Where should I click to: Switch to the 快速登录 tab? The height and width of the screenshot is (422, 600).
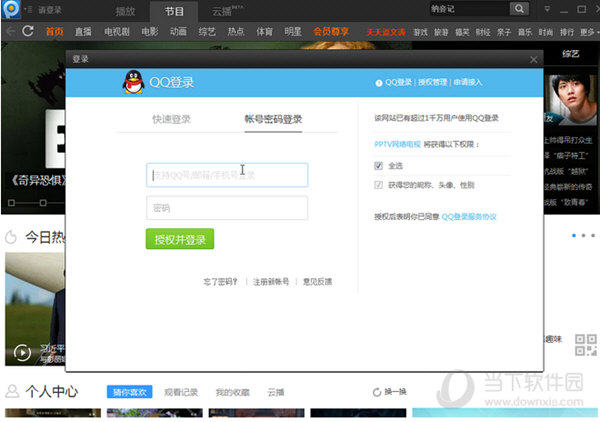click(x=171, y=119)
